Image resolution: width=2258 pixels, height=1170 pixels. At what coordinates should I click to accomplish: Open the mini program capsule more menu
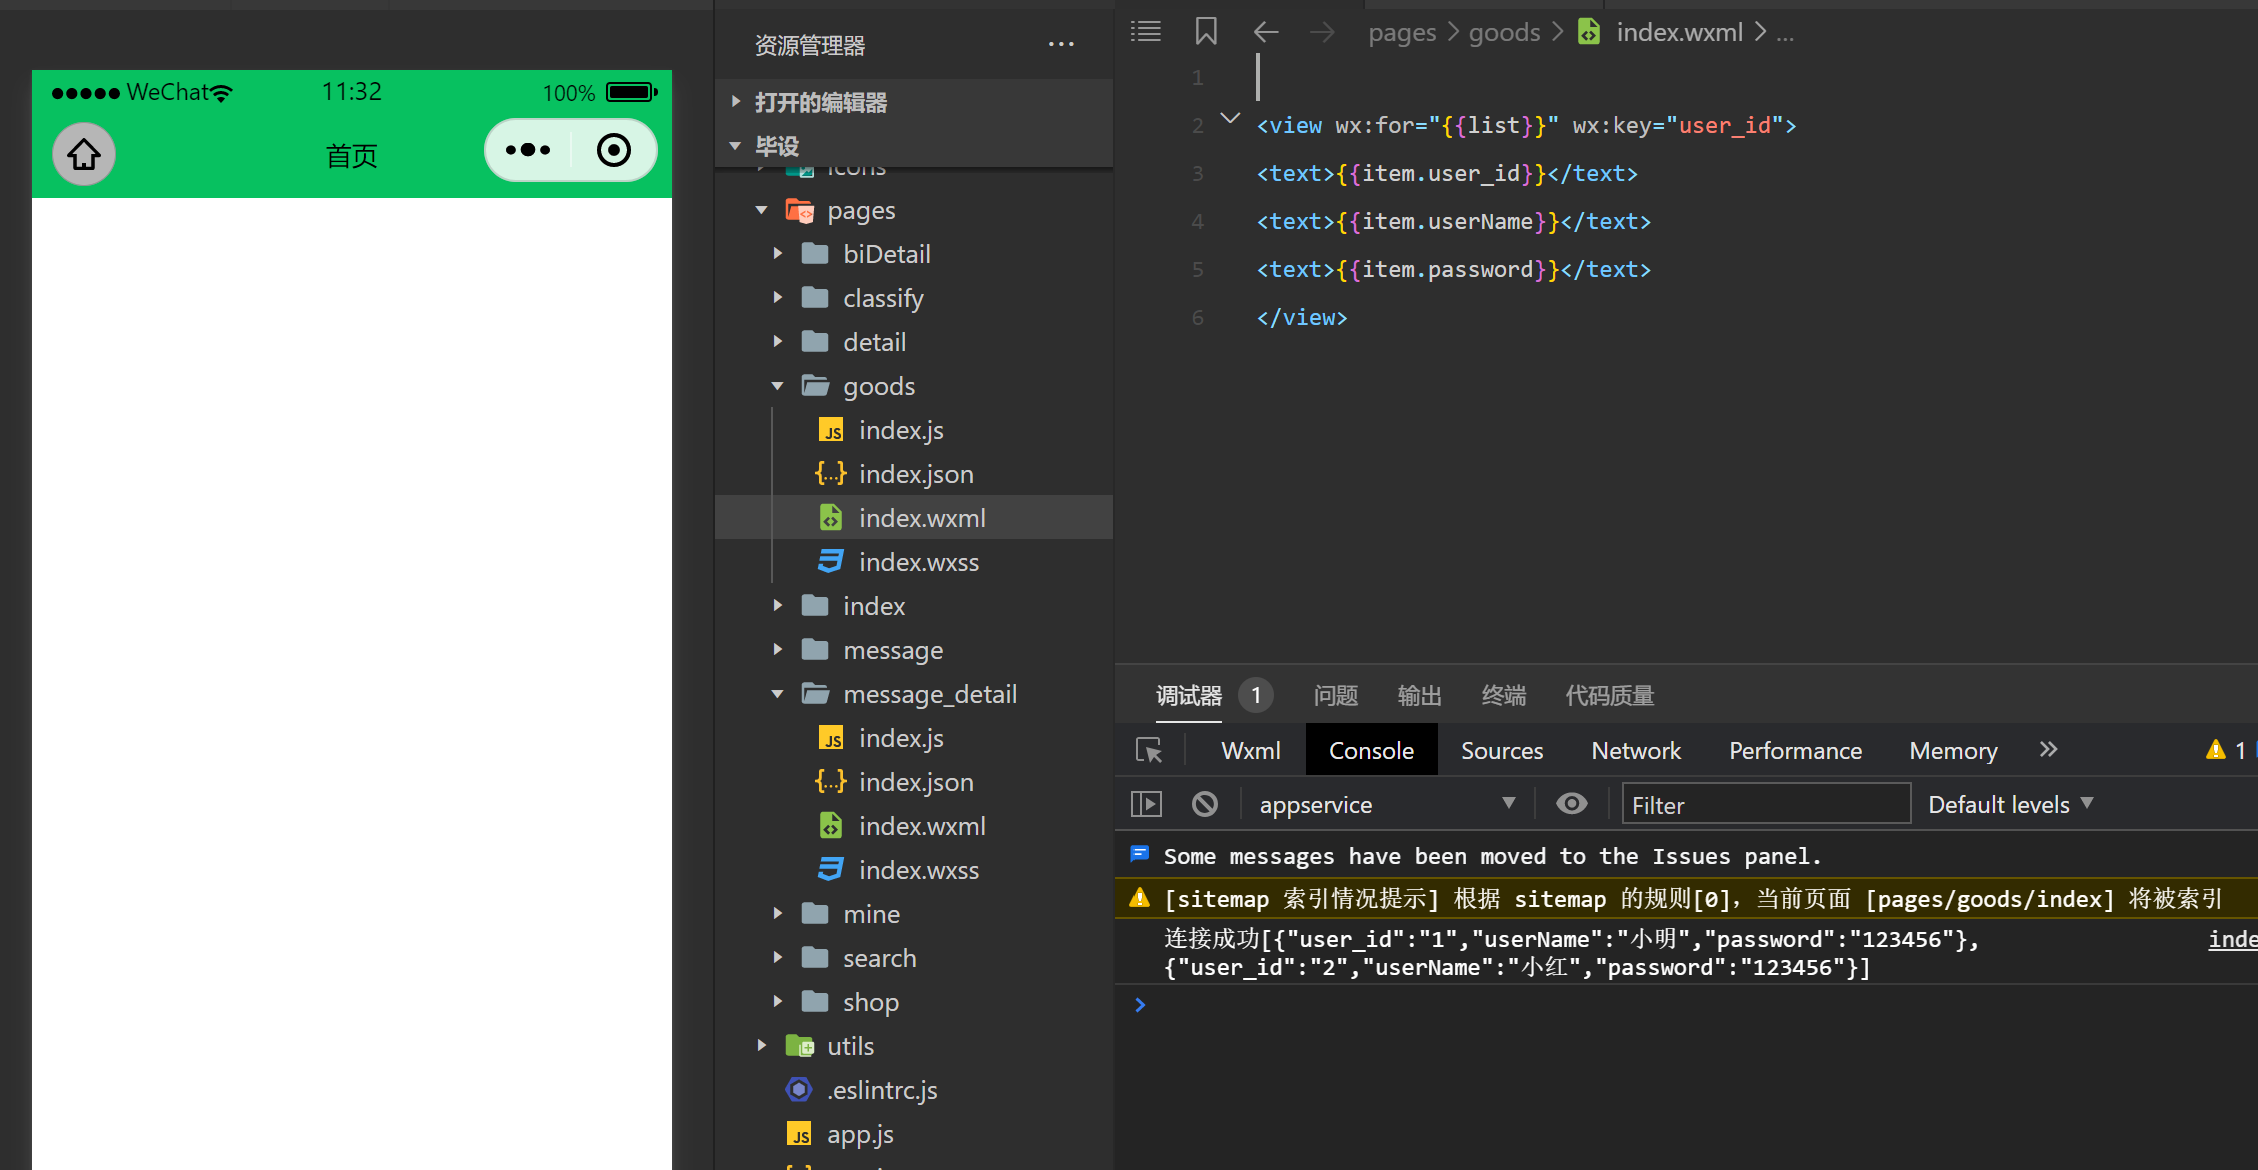pyautogui.click(x=528, y=151)
